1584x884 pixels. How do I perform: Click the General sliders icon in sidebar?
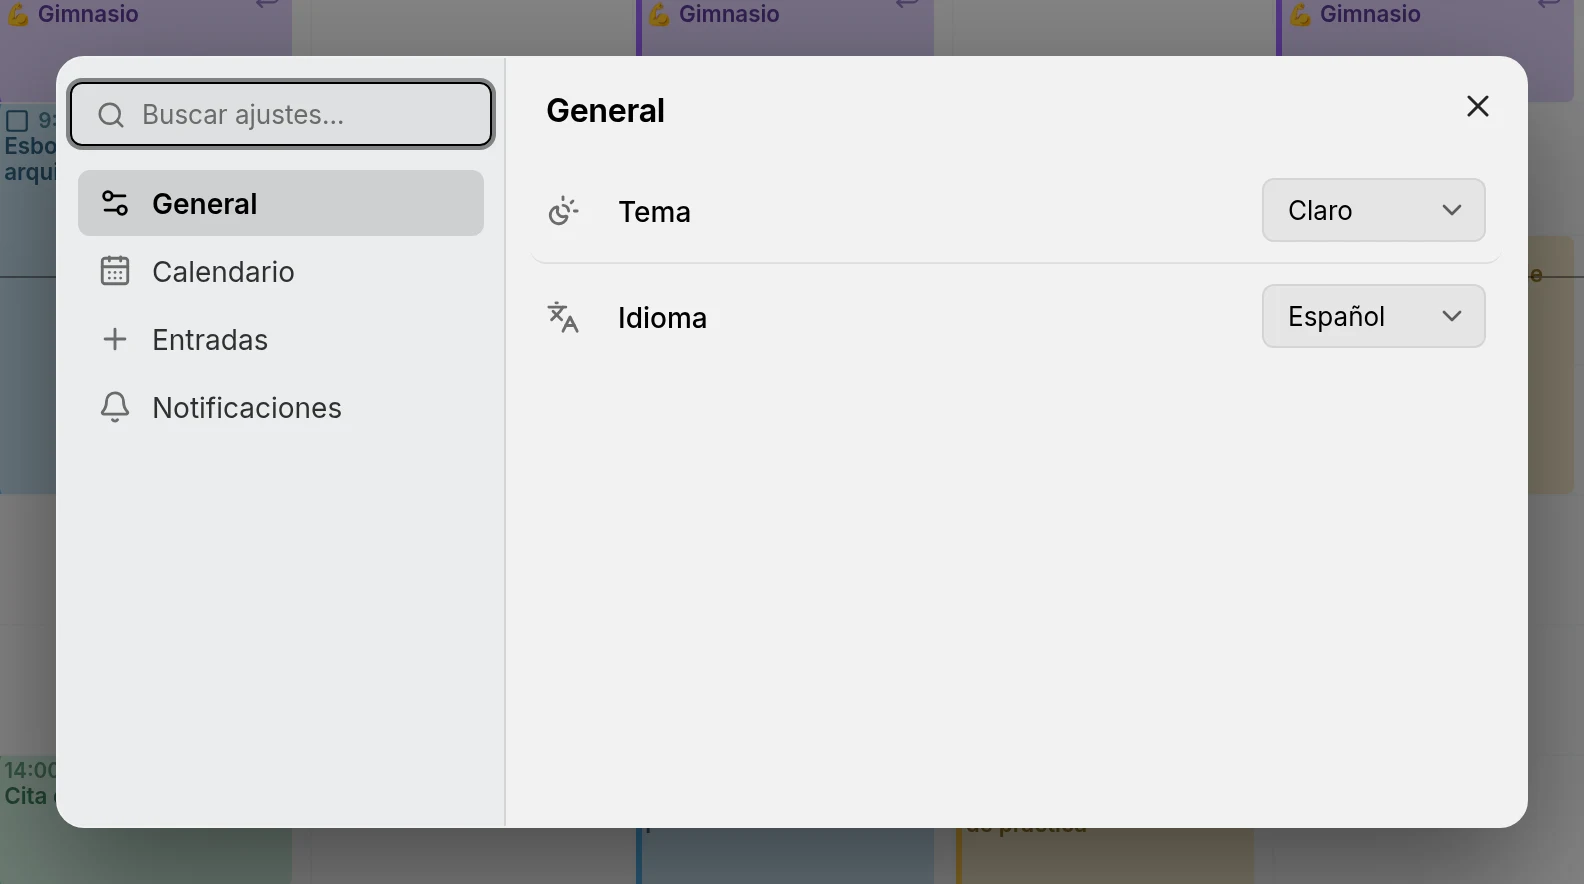click(x=115, y=203)
